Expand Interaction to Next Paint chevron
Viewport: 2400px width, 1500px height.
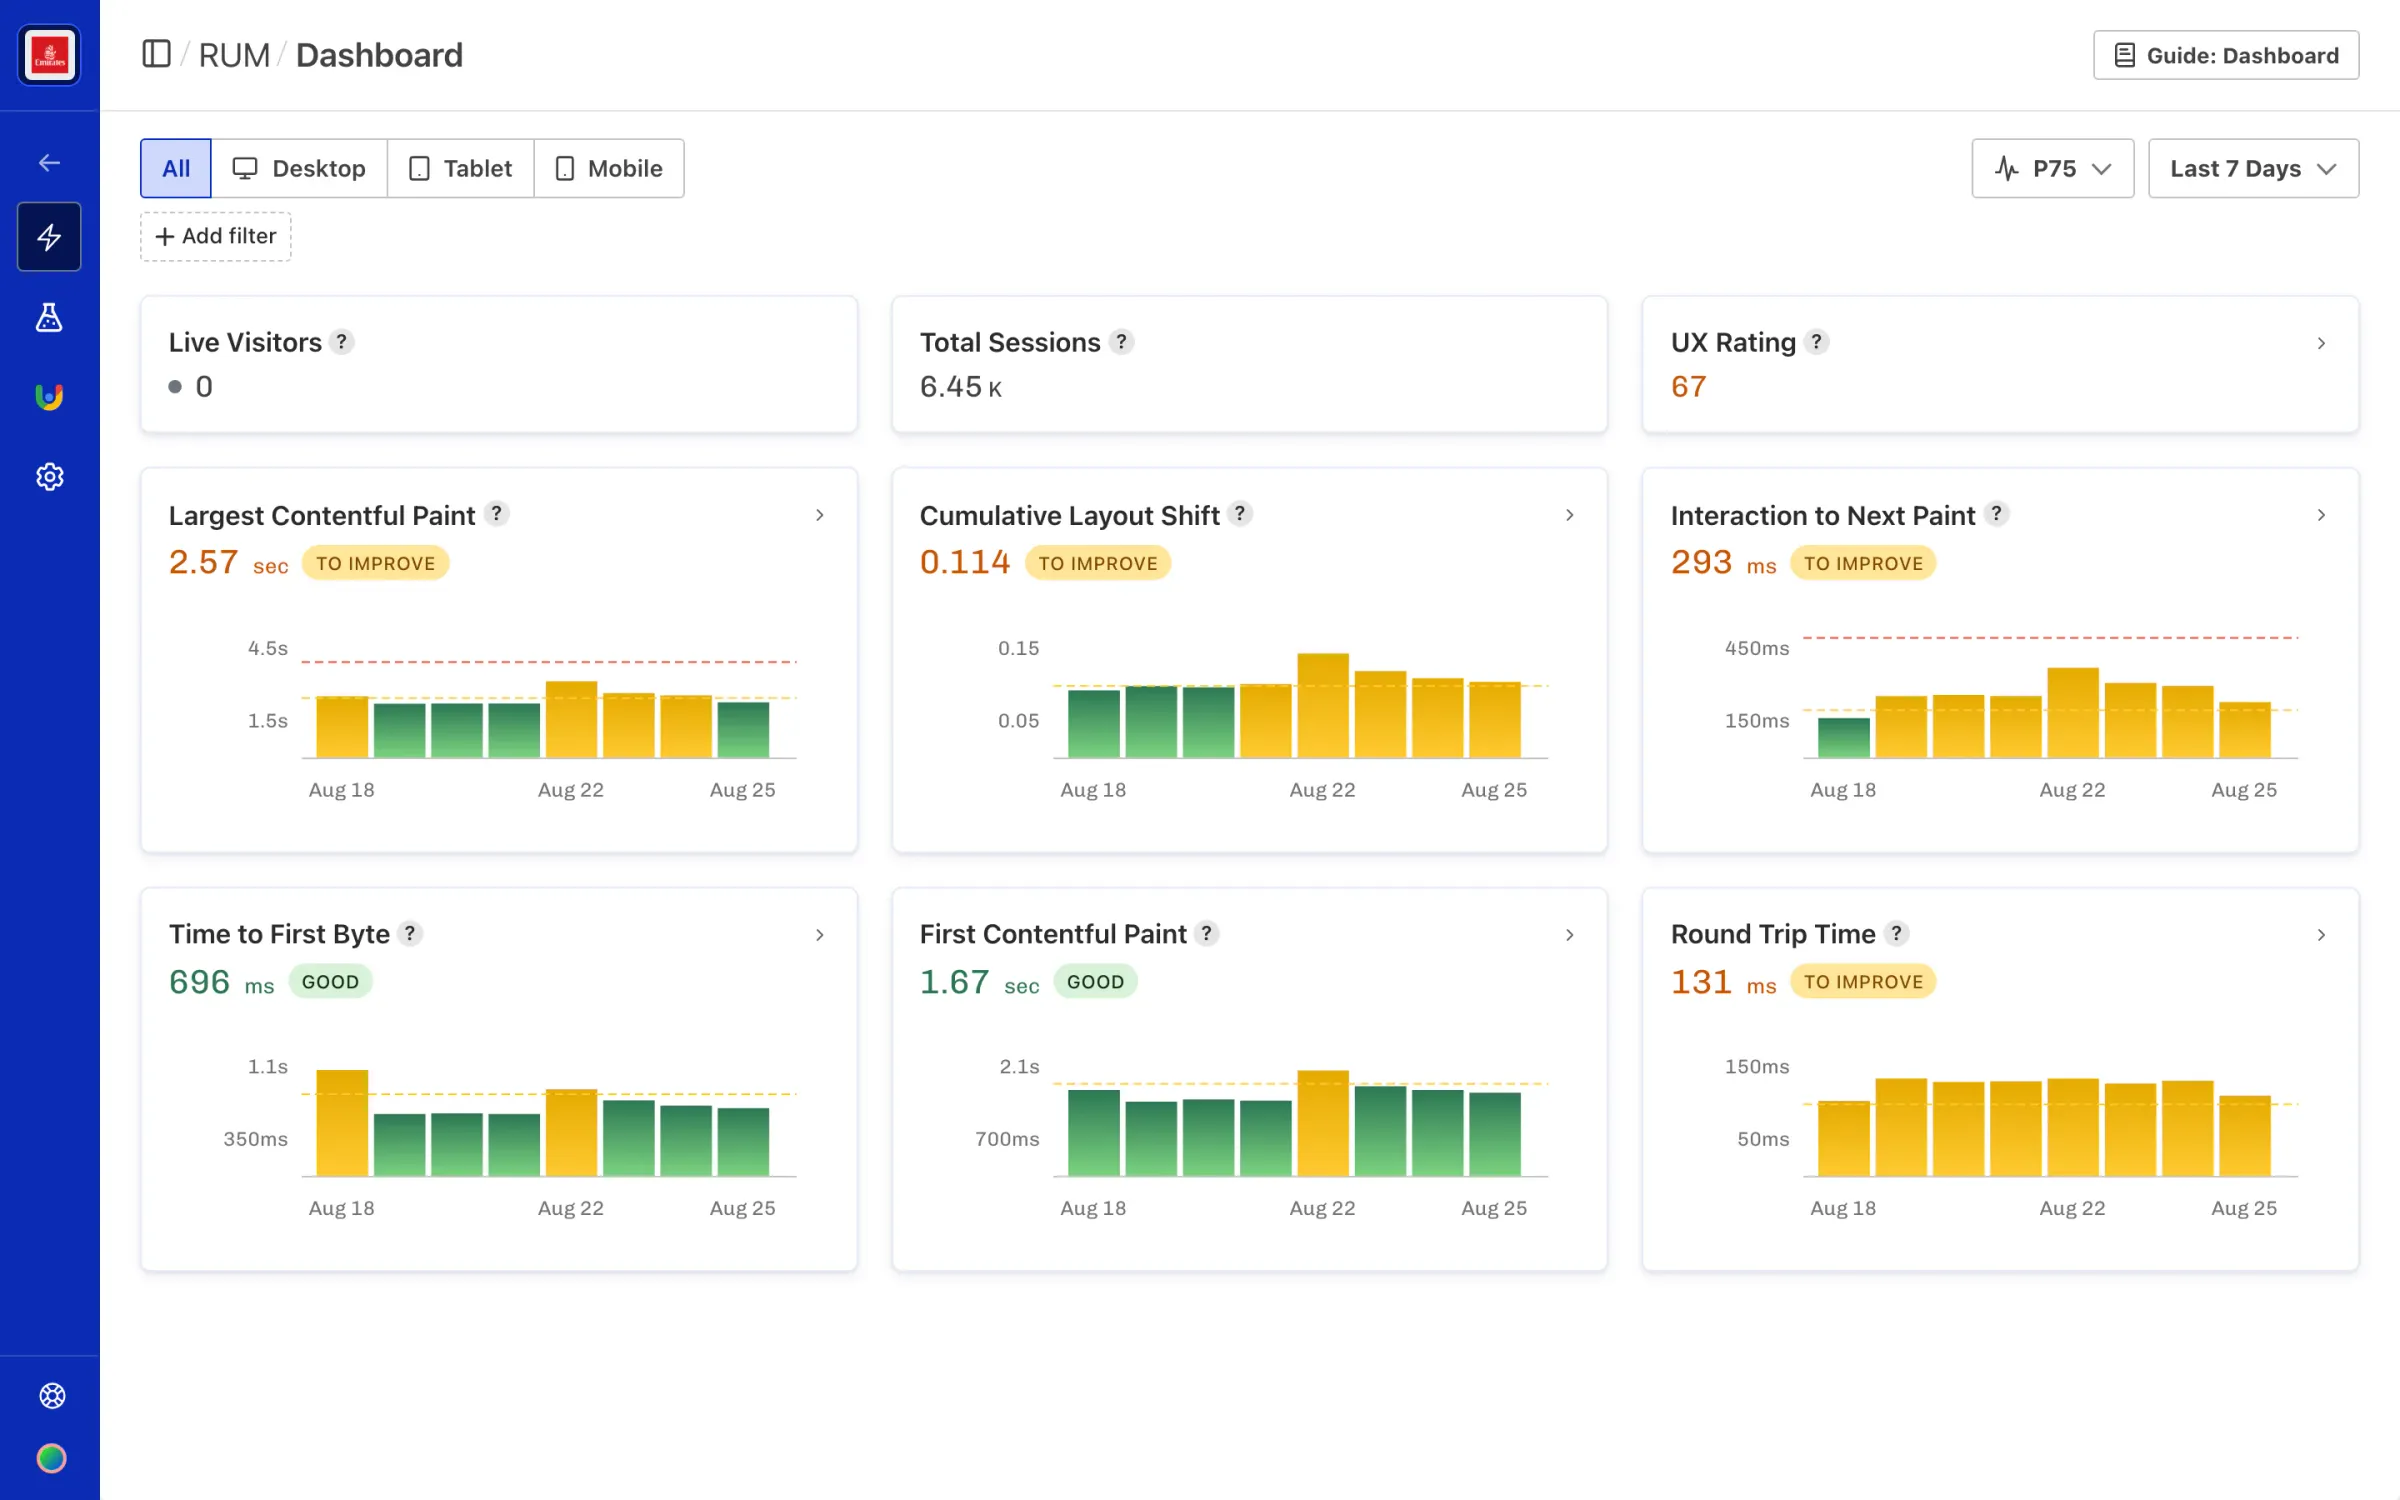click(2321, 515)
